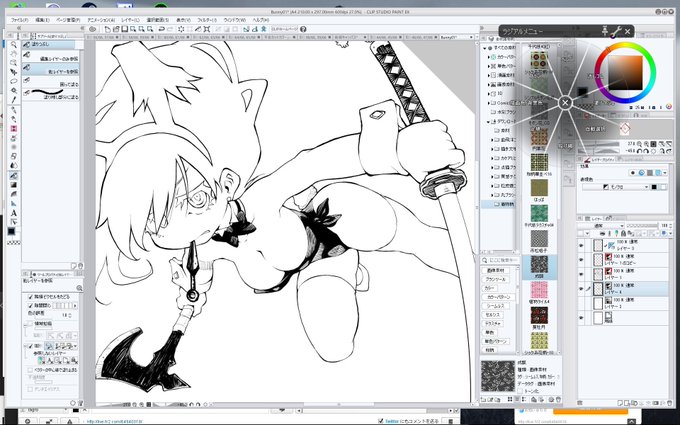The width and height of the screenshot is (680, 425).
Task: Open the レイヤー(L) menu
Action: [x=130, y=20]
